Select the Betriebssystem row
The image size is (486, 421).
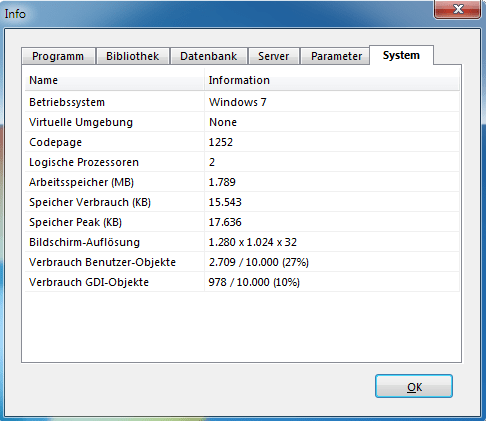pyautogui.click(x=242, y=102)
